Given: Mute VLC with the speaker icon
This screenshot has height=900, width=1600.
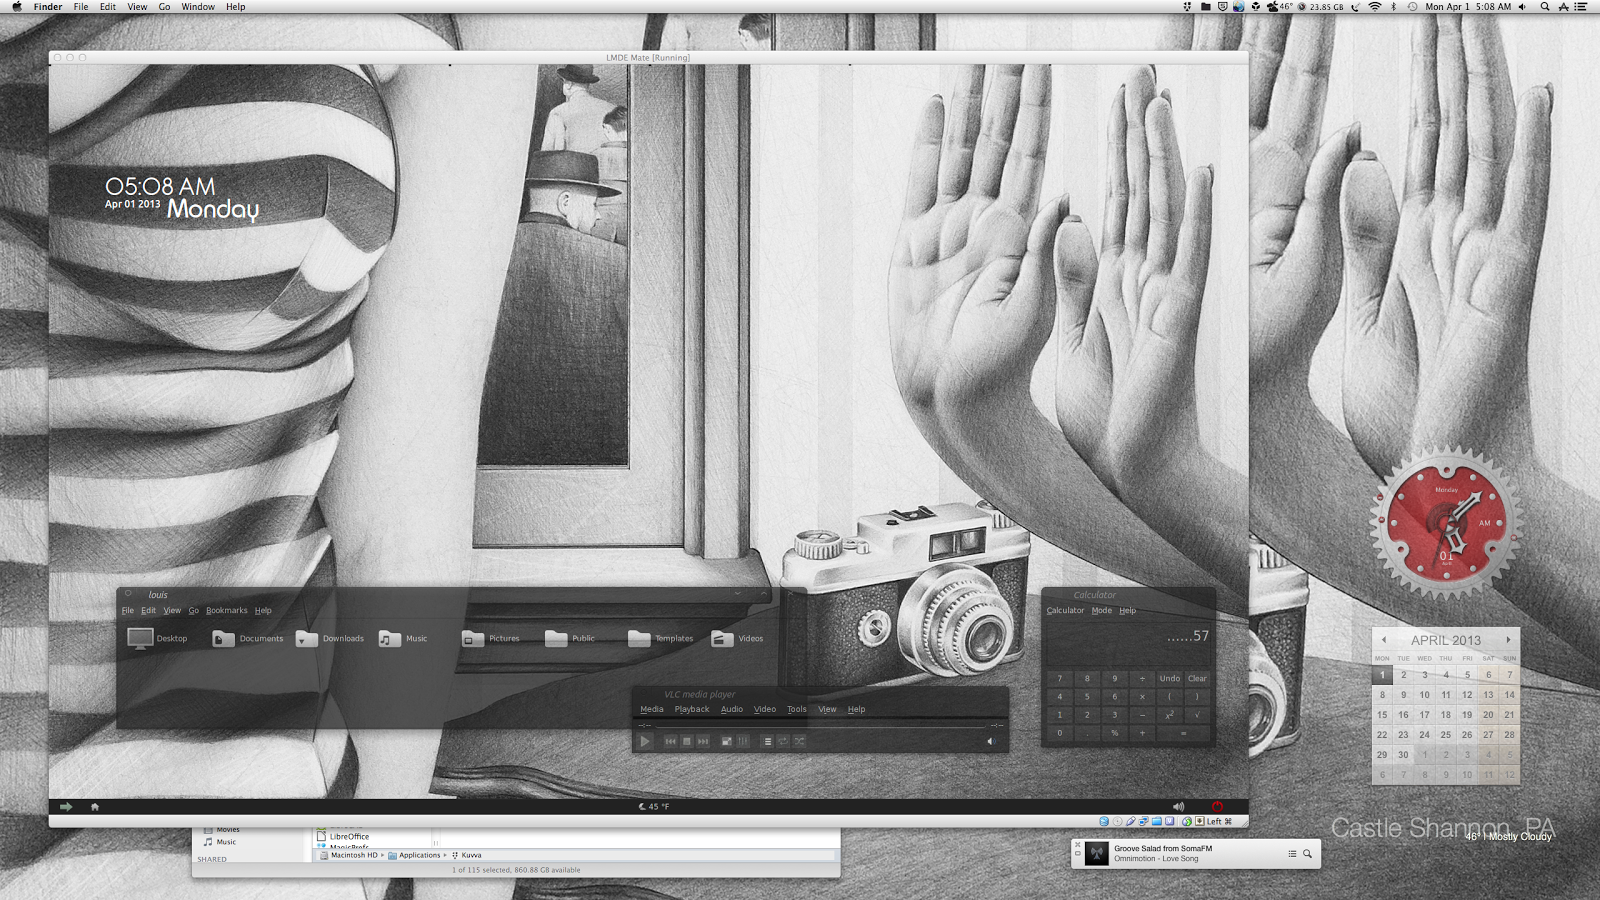Looking at the screenshot, I should (991, 741).
